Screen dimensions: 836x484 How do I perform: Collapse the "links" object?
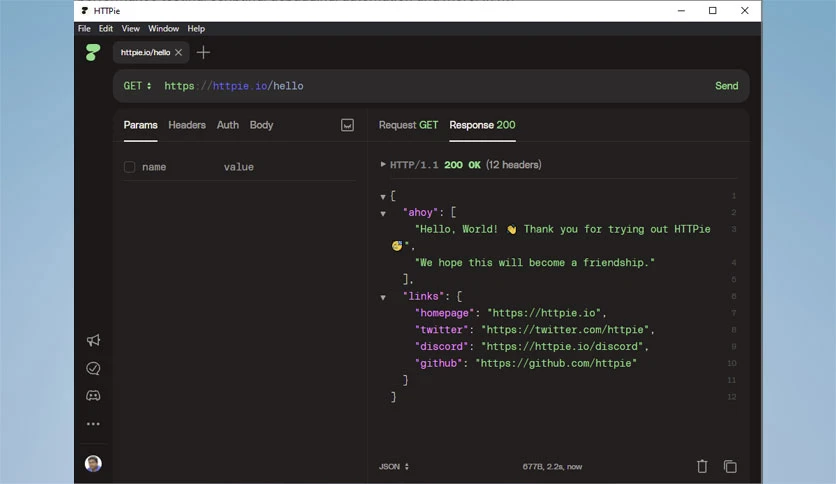pos(383,297)
